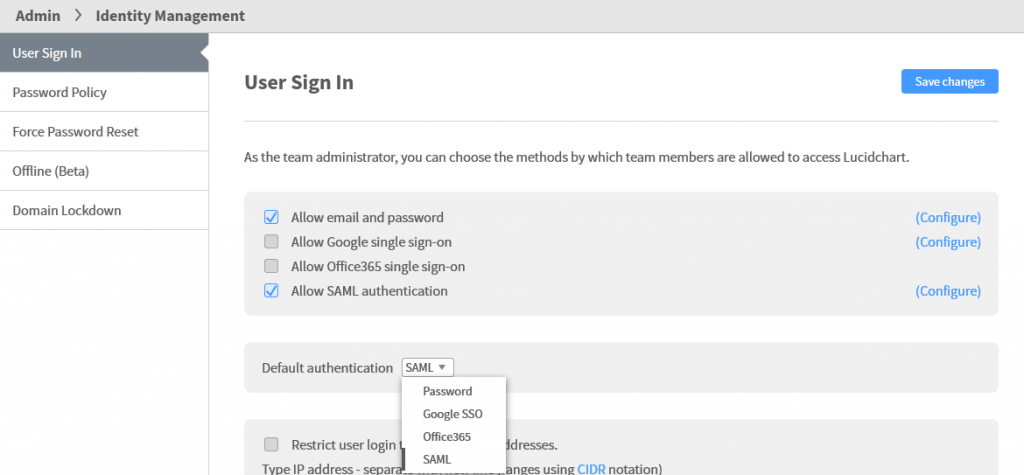Screen dimensions: 1024x475
Task: Enable Allow Google single sign-on
Action: [271, 242]
